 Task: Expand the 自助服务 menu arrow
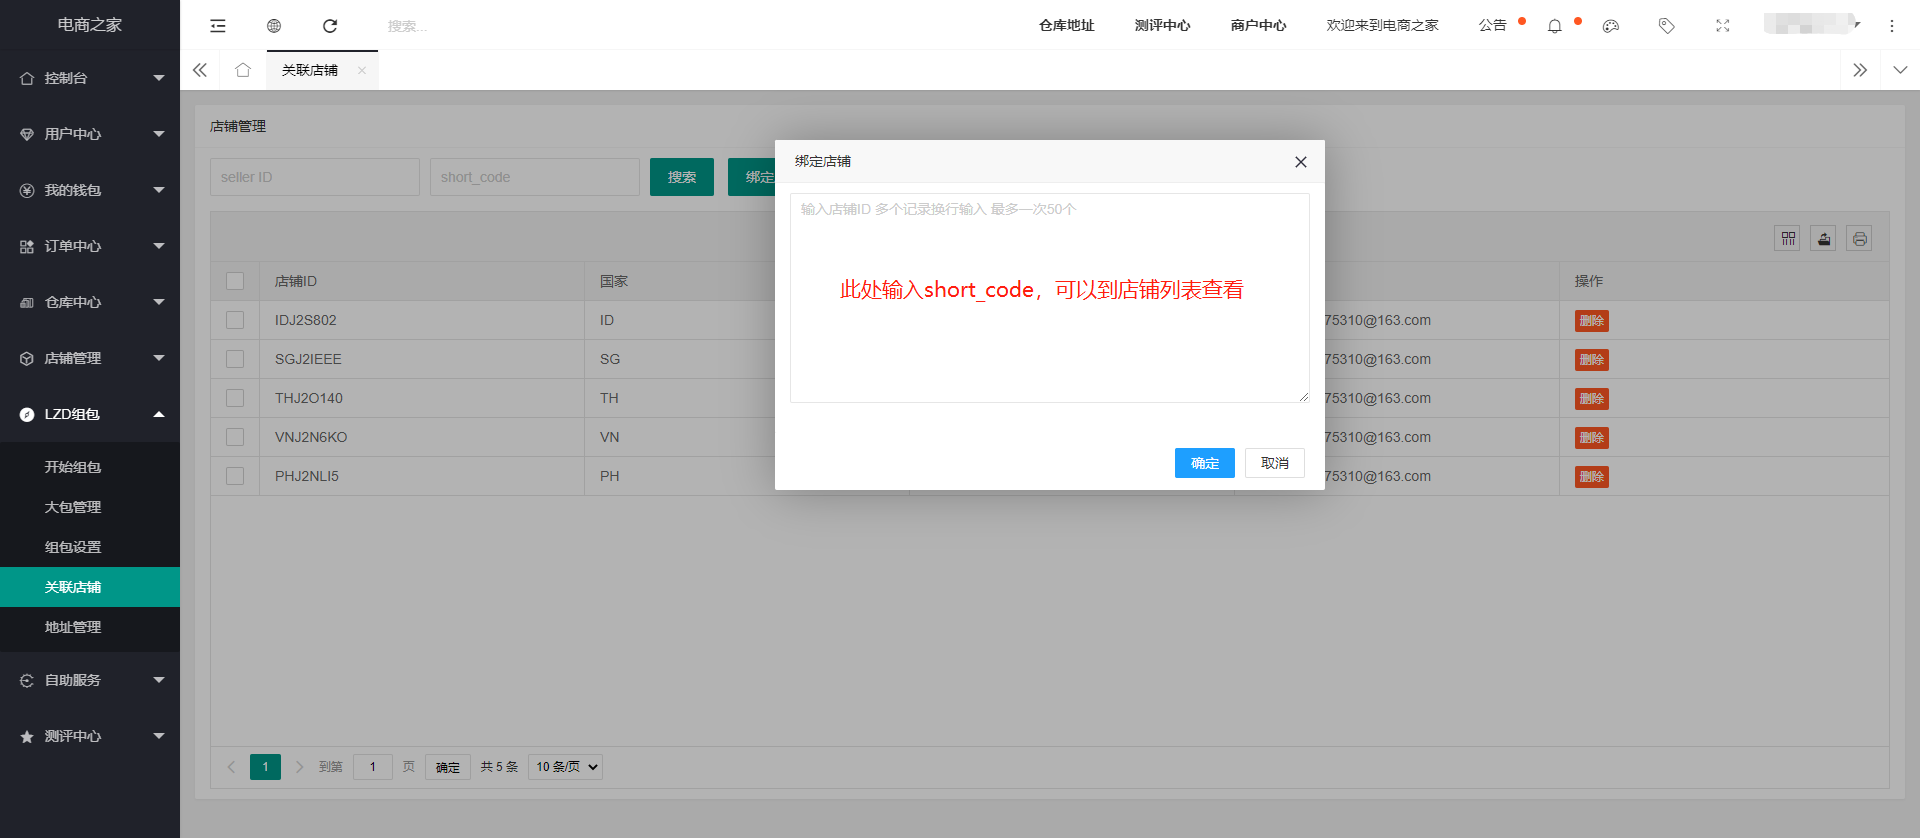coord(159,680)
